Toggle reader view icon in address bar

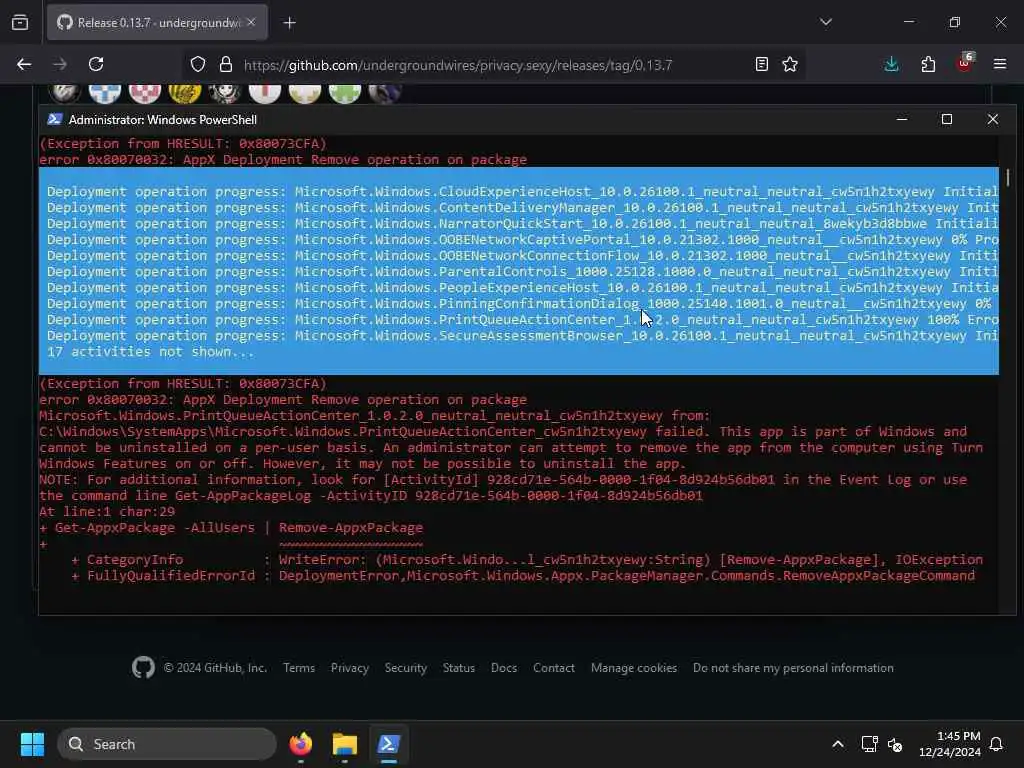point(761,64)
